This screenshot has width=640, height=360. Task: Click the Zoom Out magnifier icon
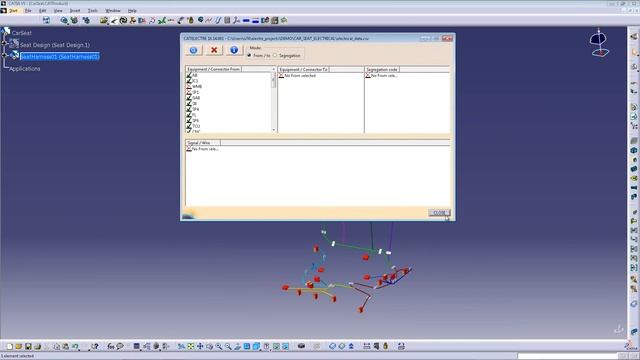click(228, 347)
